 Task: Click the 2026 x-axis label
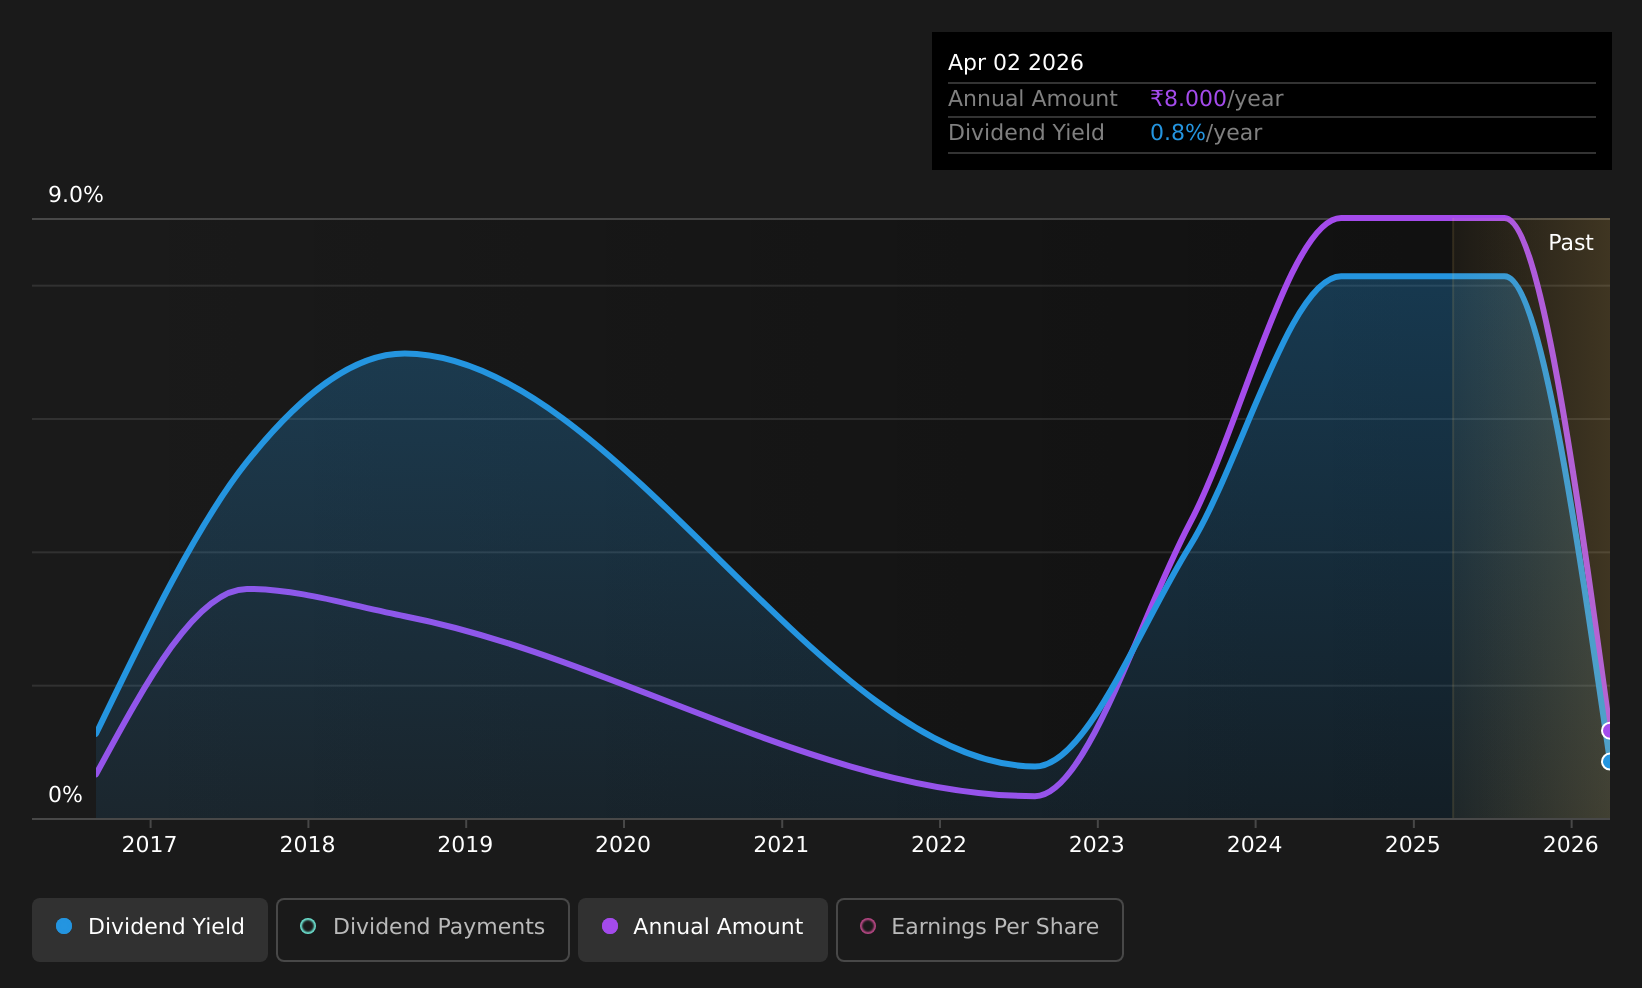(1571, 845)
